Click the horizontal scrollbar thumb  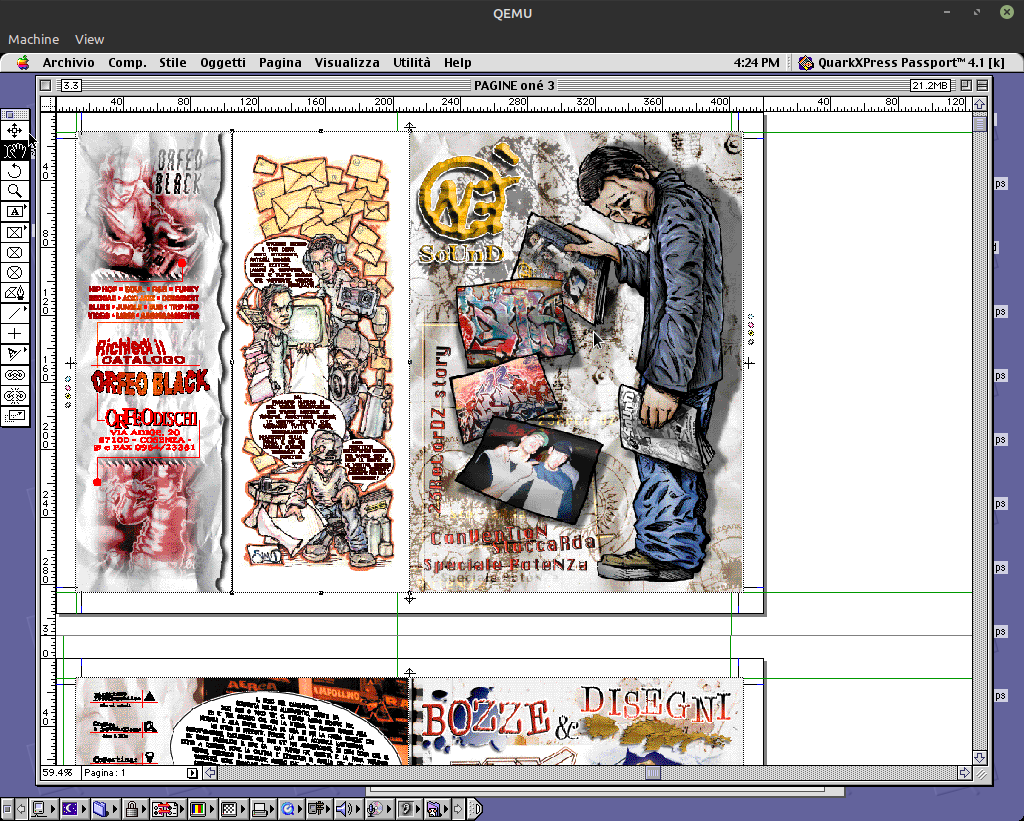click(x=652, y=773)
